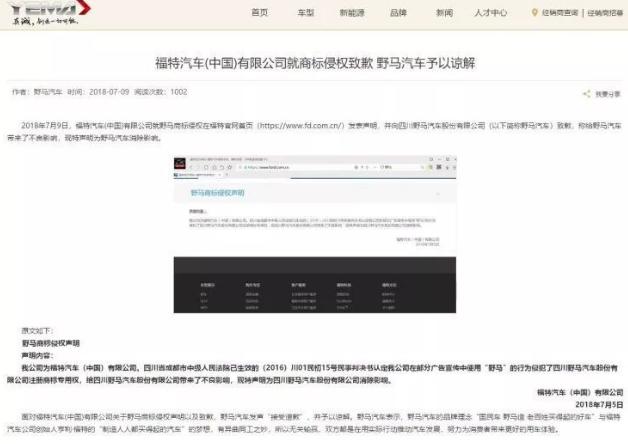
Task: Click the date 2018年7月5日 under the signature
Action: click(600, 405)
